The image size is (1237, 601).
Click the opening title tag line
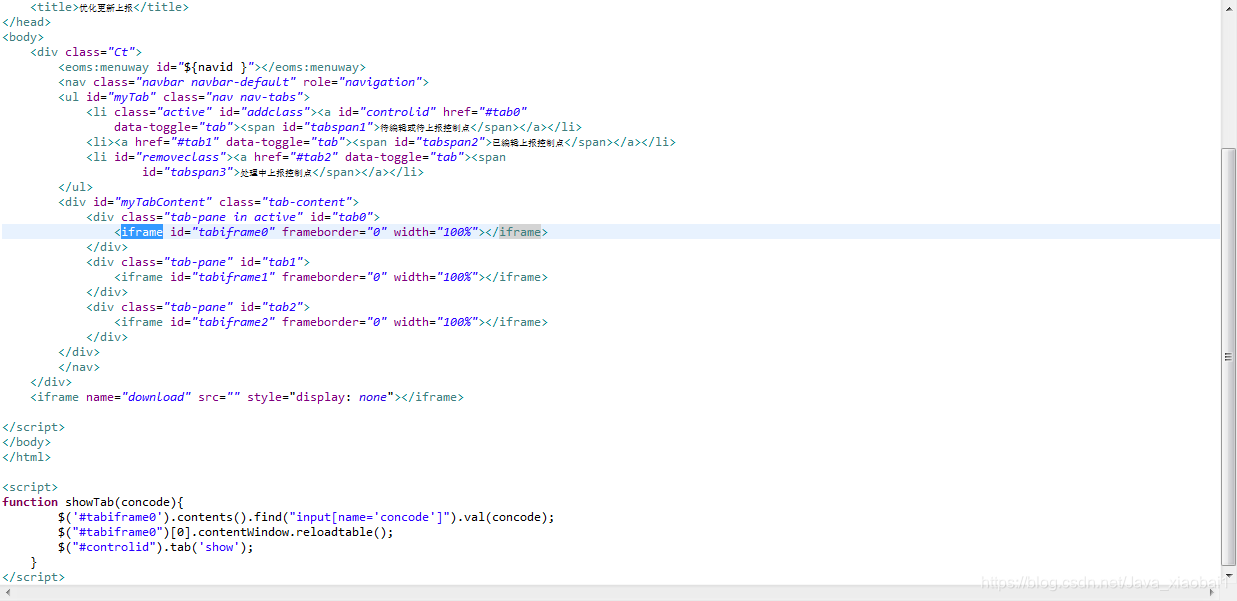109,7
